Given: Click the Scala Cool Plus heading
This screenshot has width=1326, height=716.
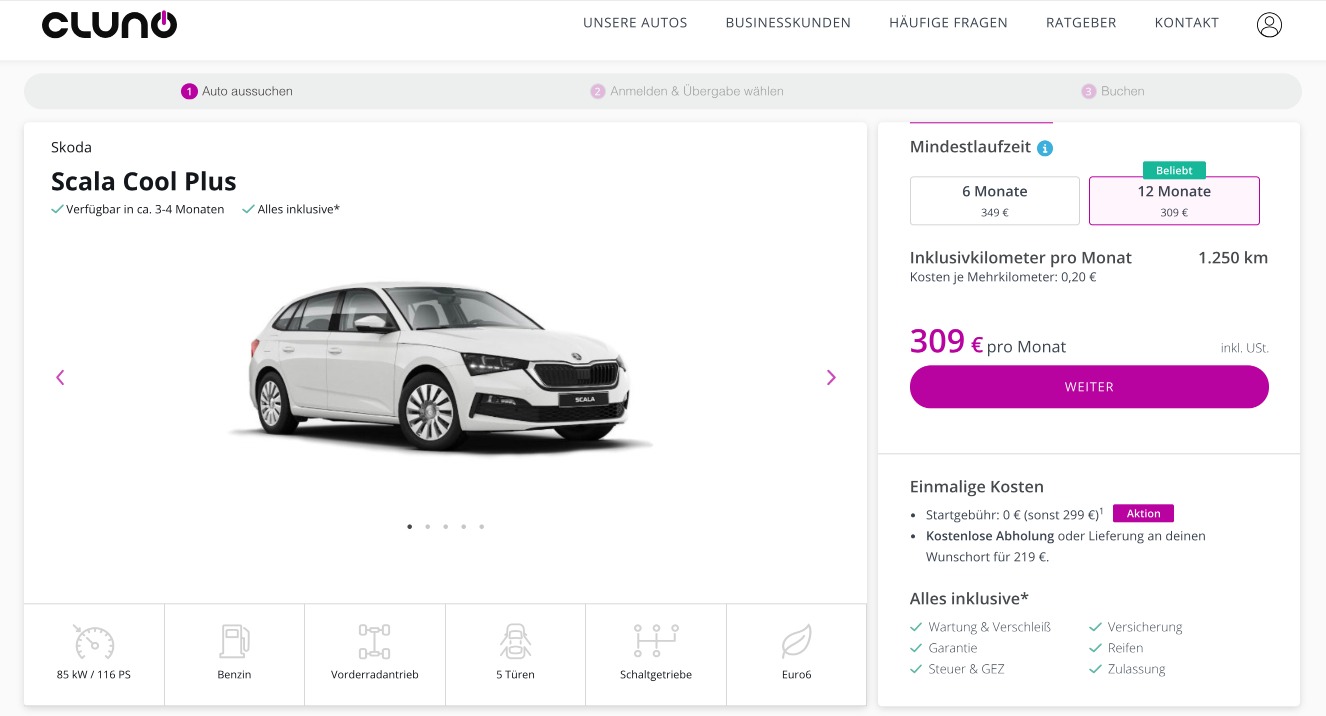Looking at the screenshot, I should point(144,182).
